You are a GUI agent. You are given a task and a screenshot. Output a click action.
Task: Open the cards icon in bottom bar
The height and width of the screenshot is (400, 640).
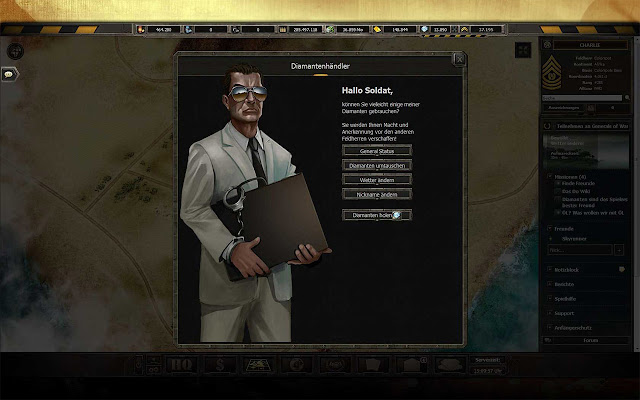click(373, 364)
